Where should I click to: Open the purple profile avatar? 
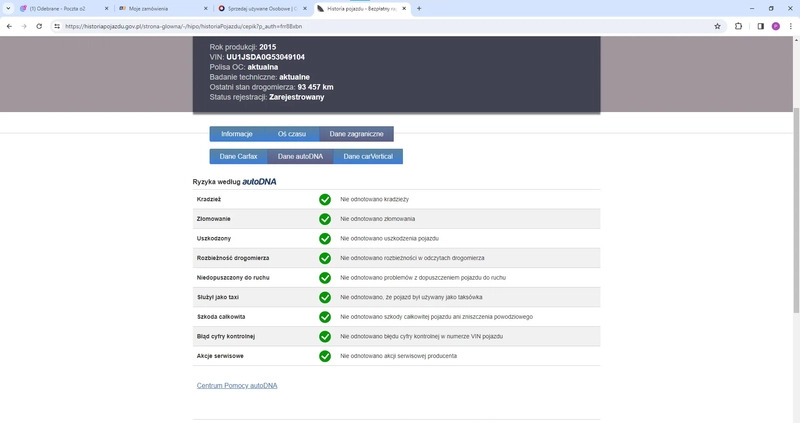coord(776,26)
